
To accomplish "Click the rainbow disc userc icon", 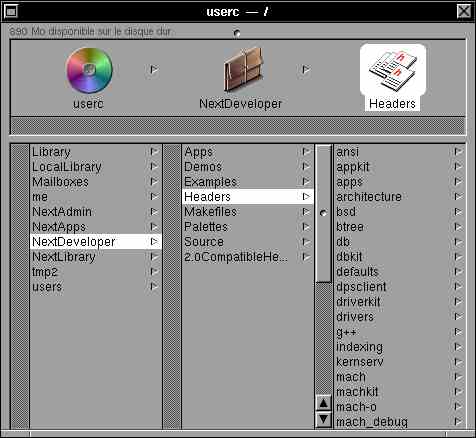I will 89,70.
